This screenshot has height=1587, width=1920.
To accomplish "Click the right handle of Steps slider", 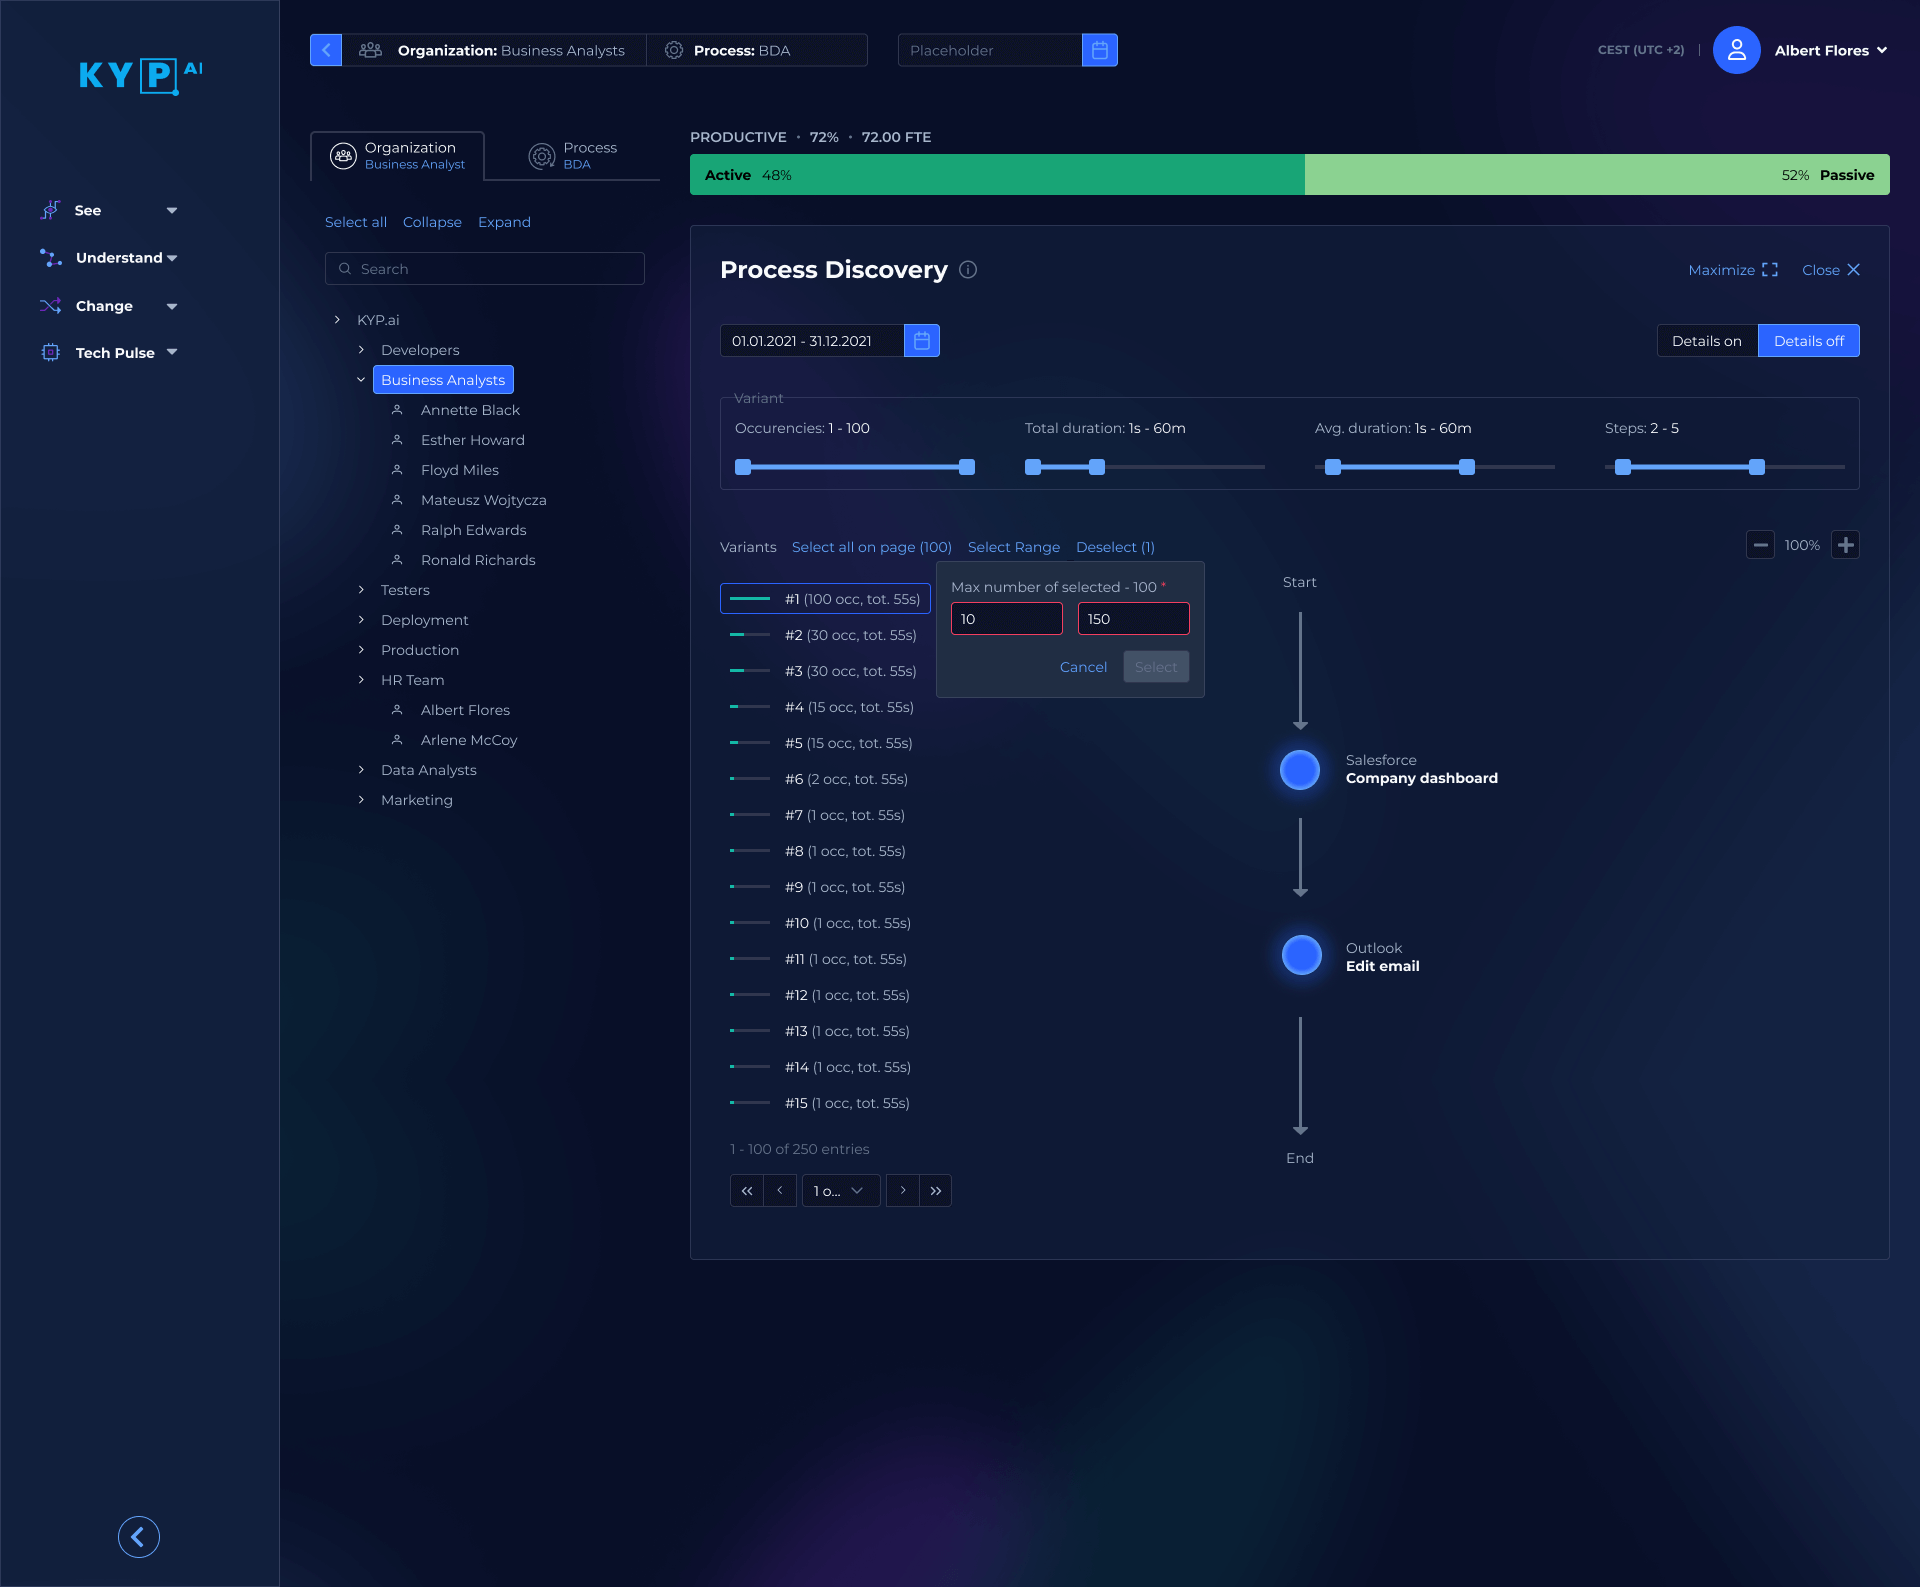I will pyautogui.click(x=1756, y=467).
